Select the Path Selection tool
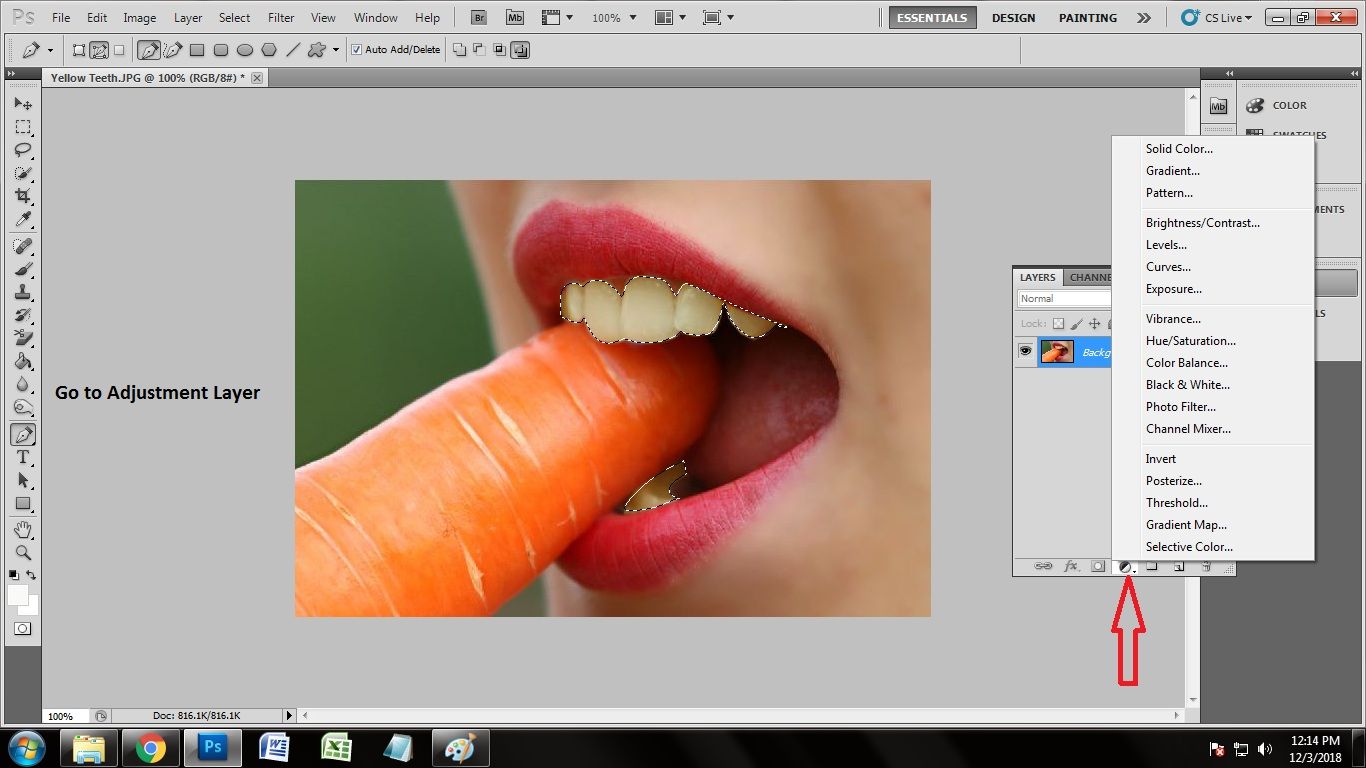 [x=22, y=480]
